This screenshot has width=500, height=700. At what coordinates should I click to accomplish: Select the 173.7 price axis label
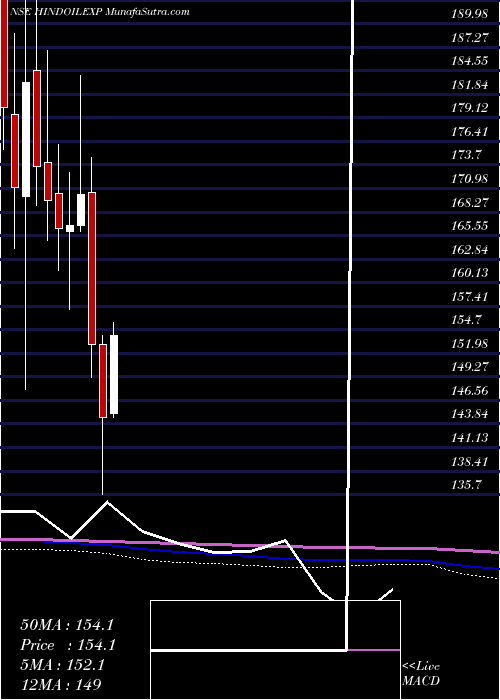point(467,156)
